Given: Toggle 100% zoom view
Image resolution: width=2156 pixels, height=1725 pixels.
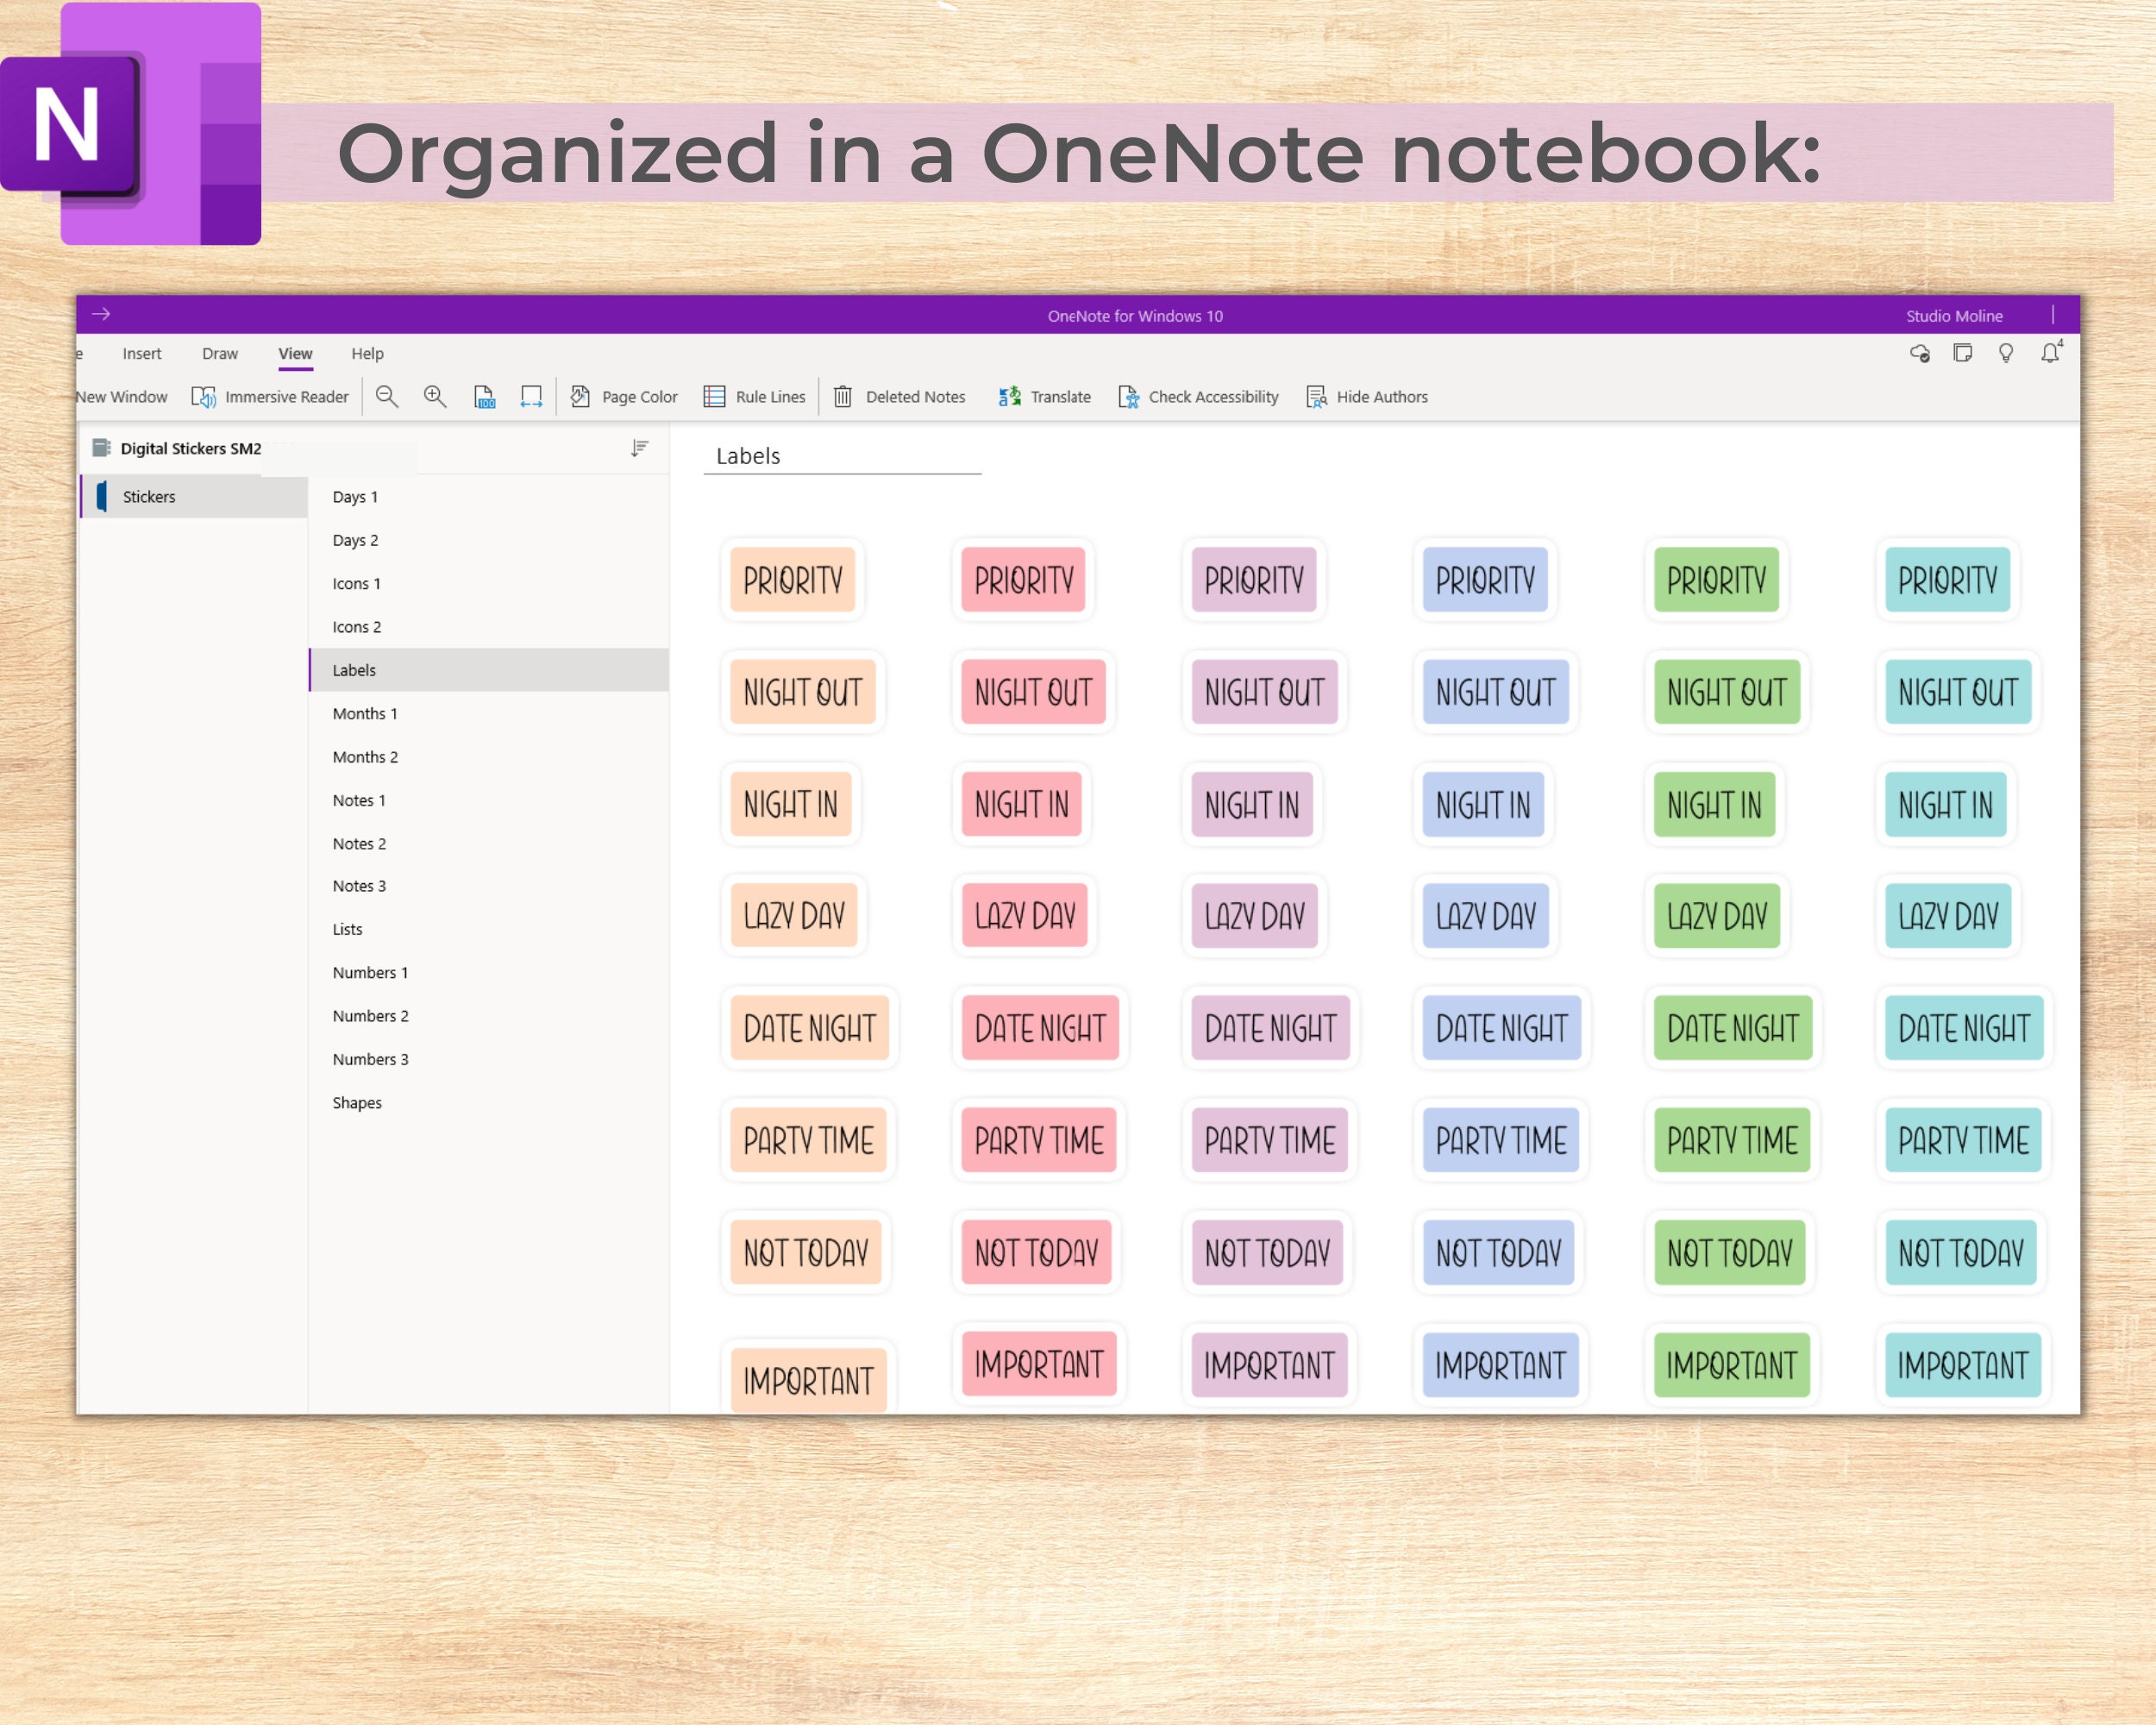Looking at the screenshot, I should [x=484, y=396].
